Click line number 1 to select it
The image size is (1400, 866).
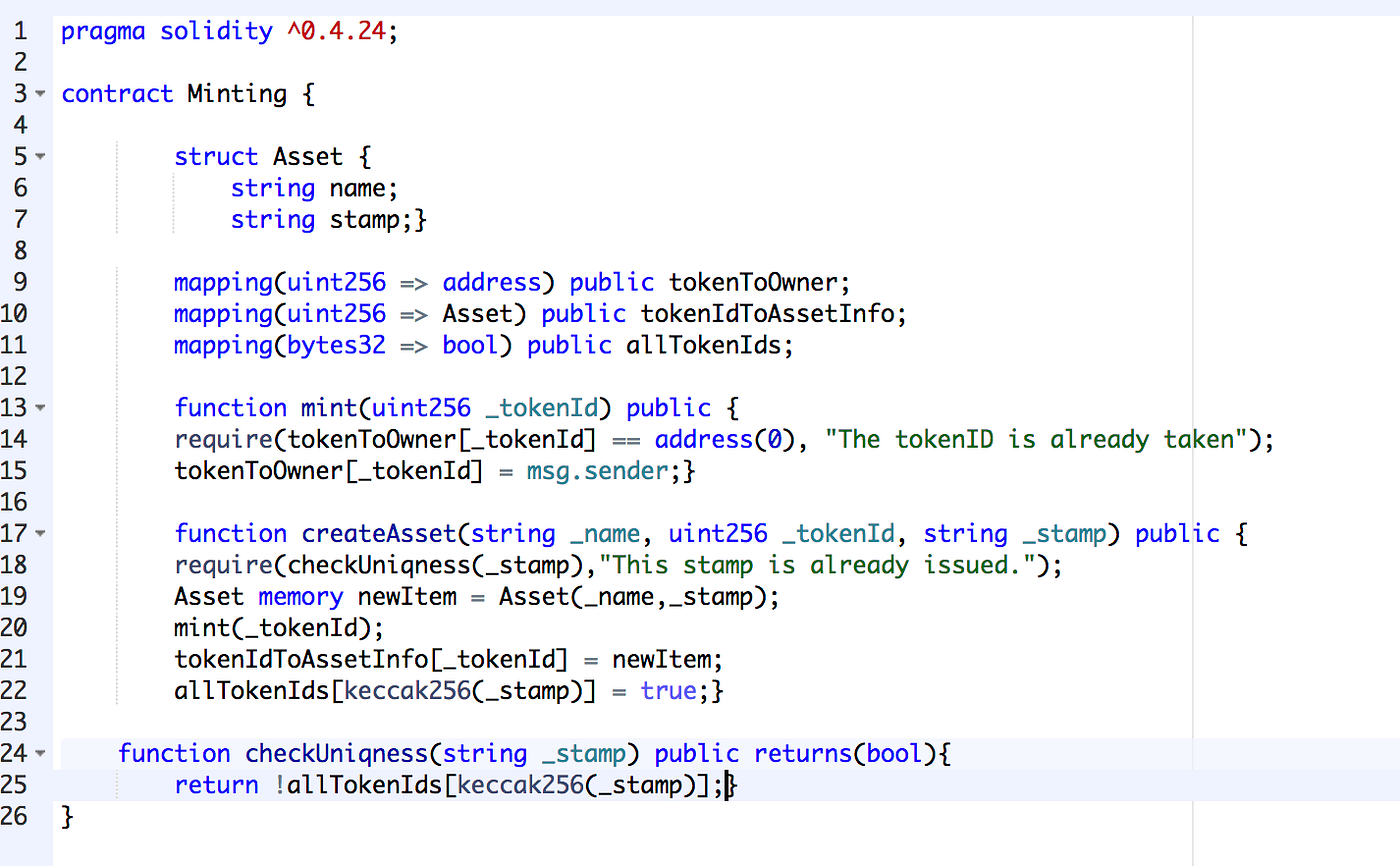20,30
